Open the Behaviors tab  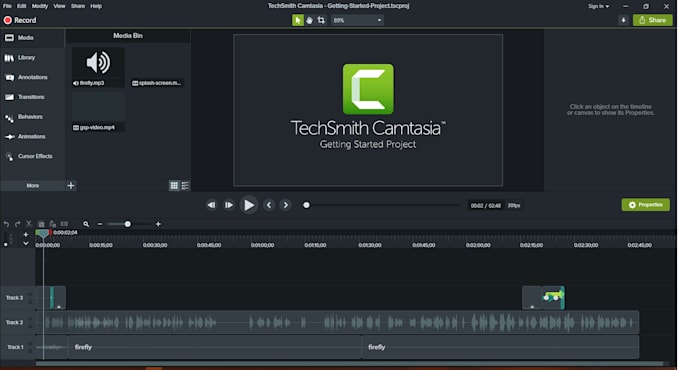pos(33,117)
